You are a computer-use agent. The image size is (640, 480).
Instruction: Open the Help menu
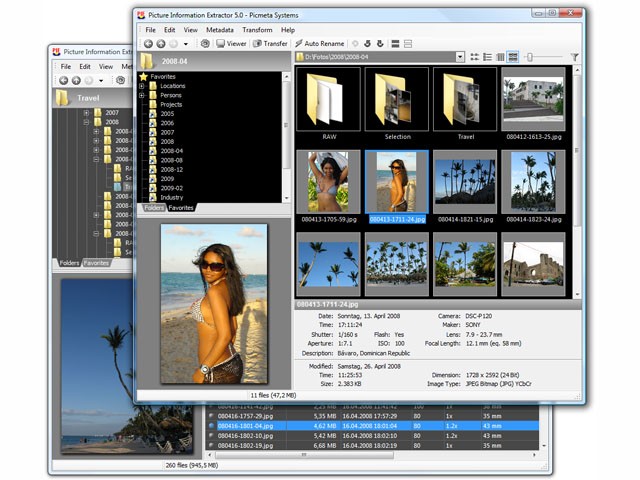pyautogui.click(x=288, y=30)
